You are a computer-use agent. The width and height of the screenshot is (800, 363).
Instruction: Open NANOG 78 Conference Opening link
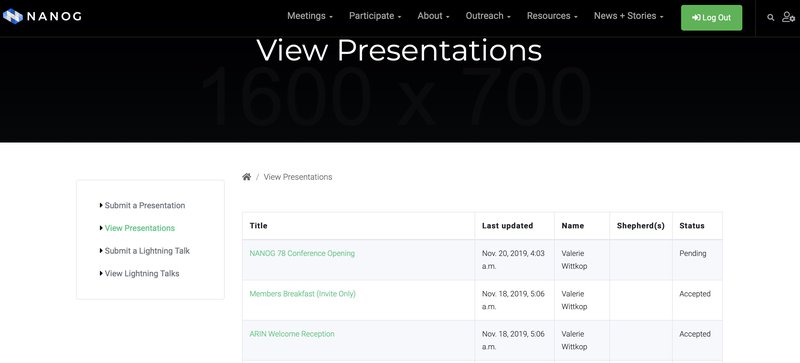click(x=302, y=253)
